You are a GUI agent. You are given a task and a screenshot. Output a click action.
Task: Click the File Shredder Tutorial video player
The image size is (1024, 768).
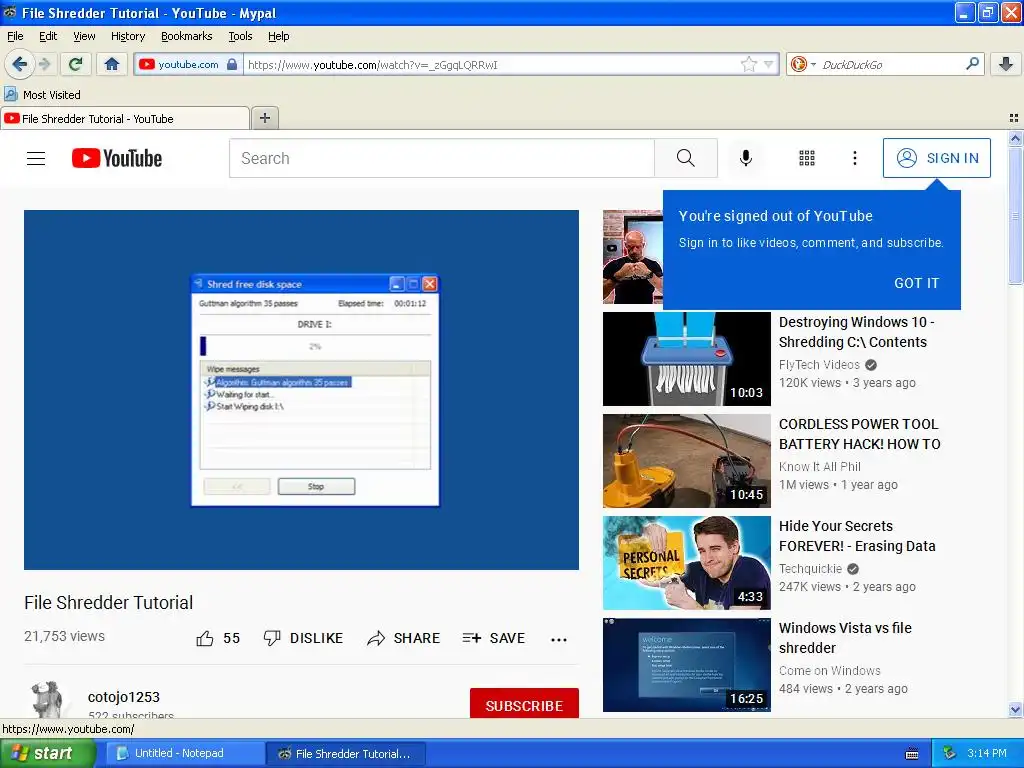pyautogui.click(x=301, y=389)
